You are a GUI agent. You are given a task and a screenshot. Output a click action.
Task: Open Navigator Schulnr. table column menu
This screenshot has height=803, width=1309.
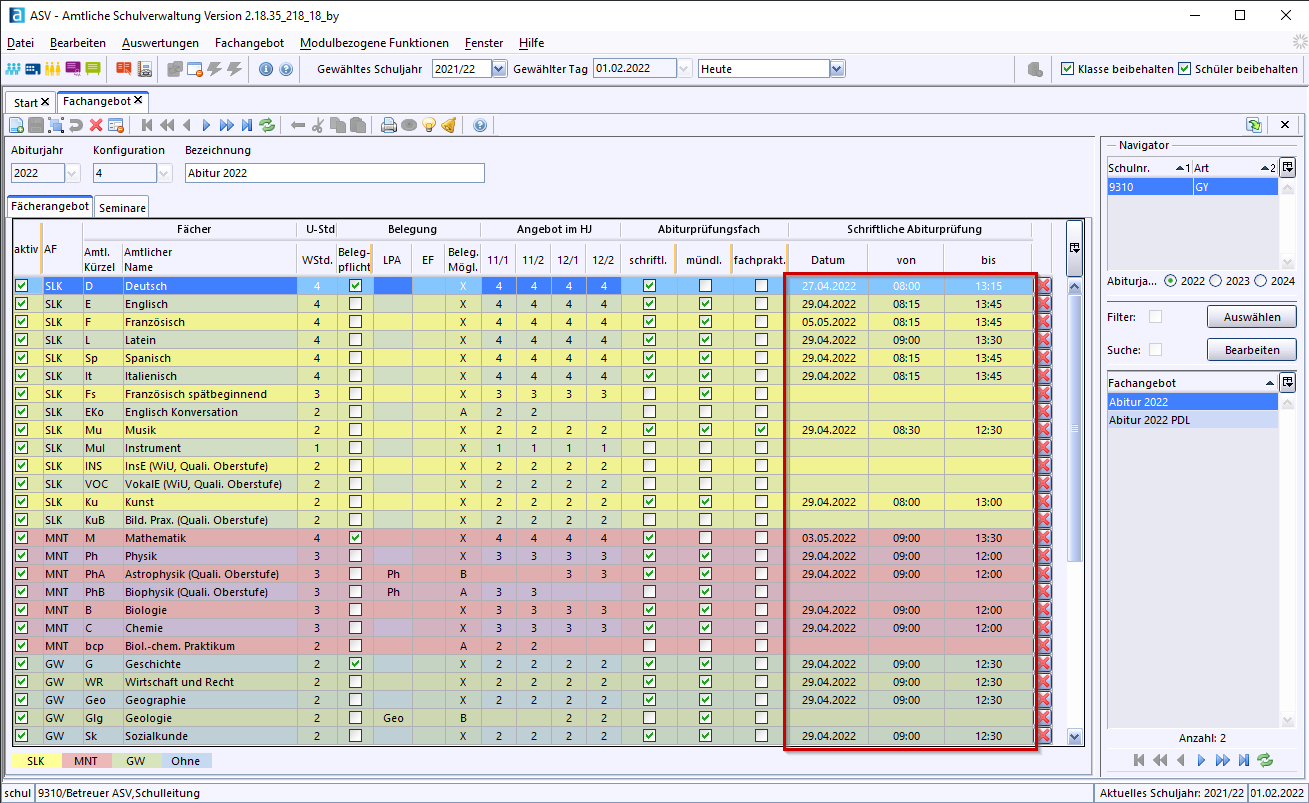tap(1289, 167)
